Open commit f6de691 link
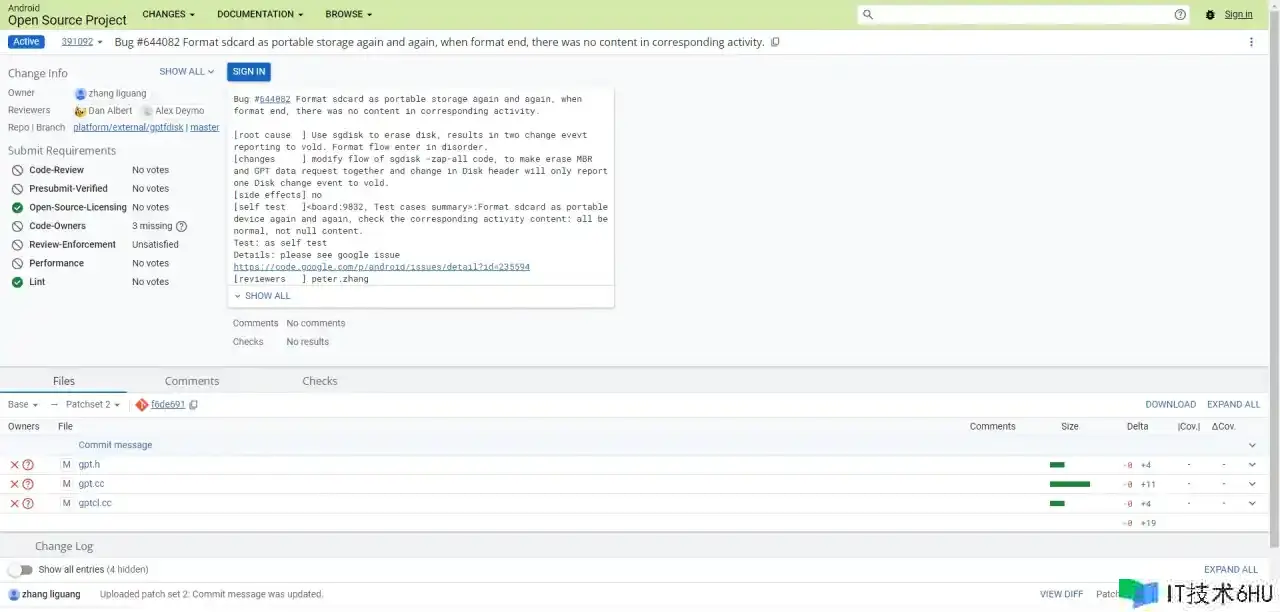 [168, 405]
